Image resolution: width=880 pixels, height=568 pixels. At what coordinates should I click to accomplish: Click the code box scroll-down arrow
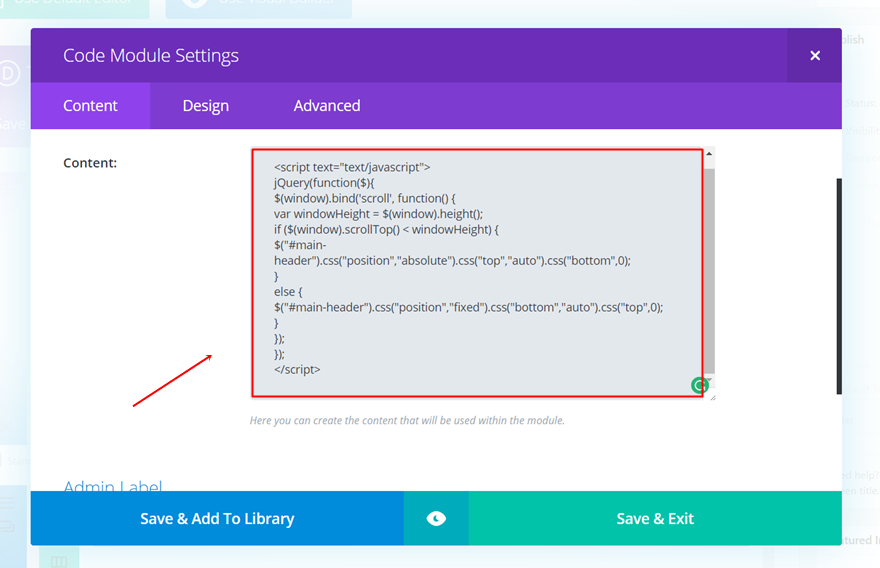click(709, 381)
